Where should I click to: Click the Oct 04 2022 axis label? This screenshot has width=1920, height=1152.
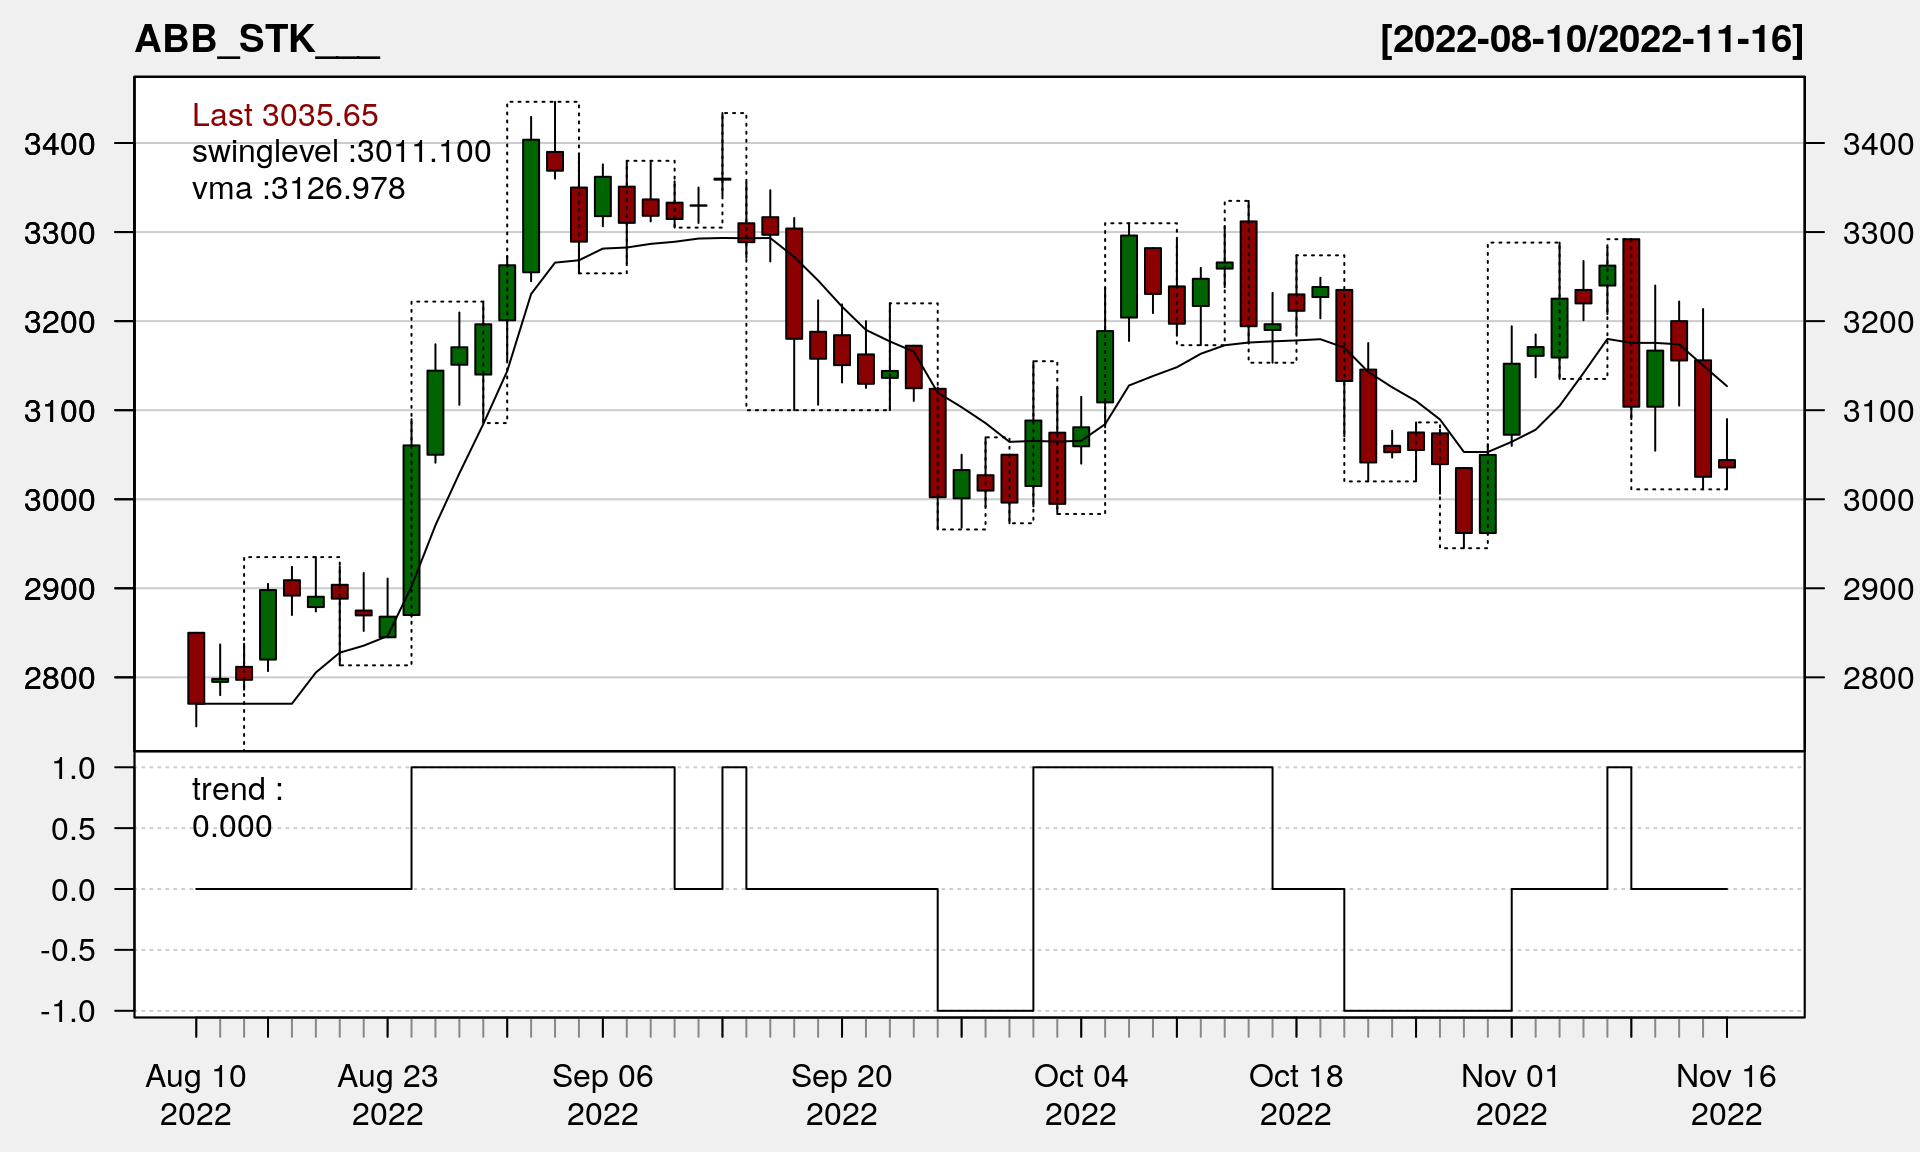1080,1095
